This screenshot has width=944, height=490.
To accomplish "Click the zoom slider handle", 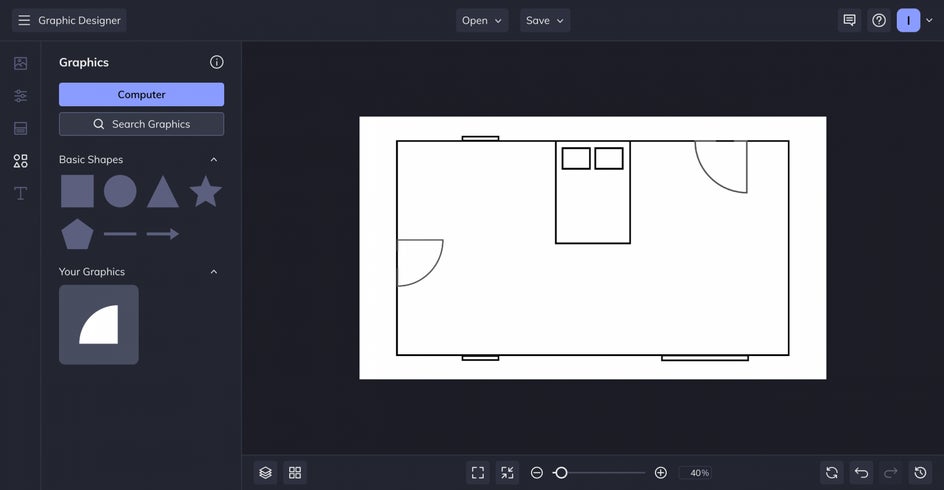I will point(560,473).
